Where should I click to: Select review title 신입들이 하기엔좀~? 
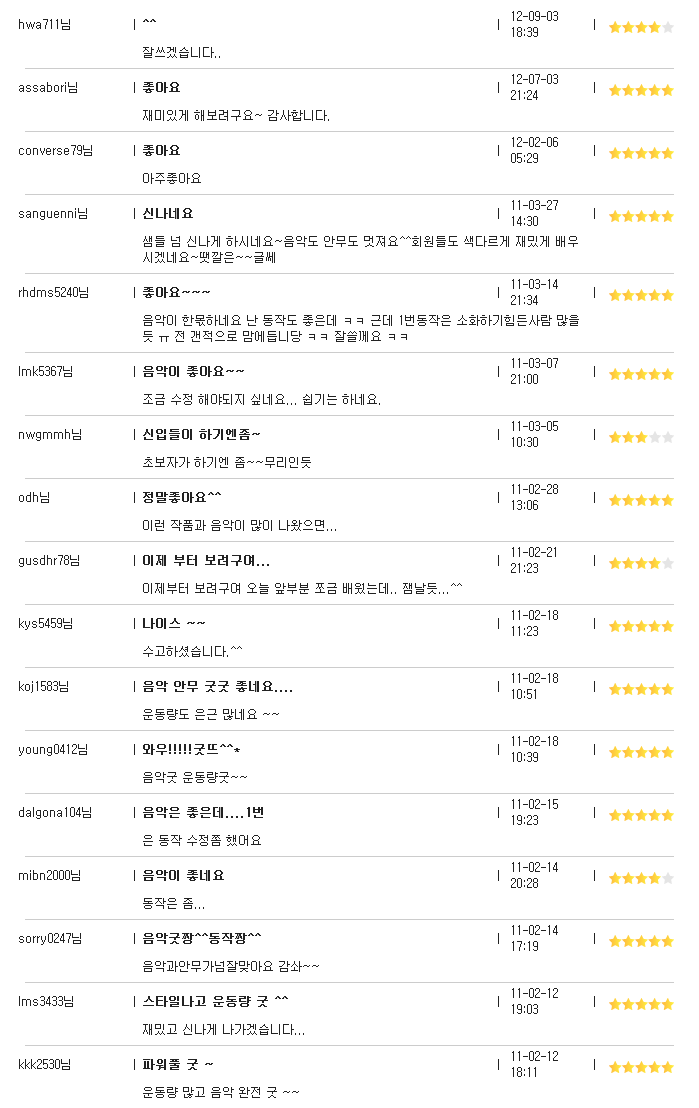click(201, 434)
